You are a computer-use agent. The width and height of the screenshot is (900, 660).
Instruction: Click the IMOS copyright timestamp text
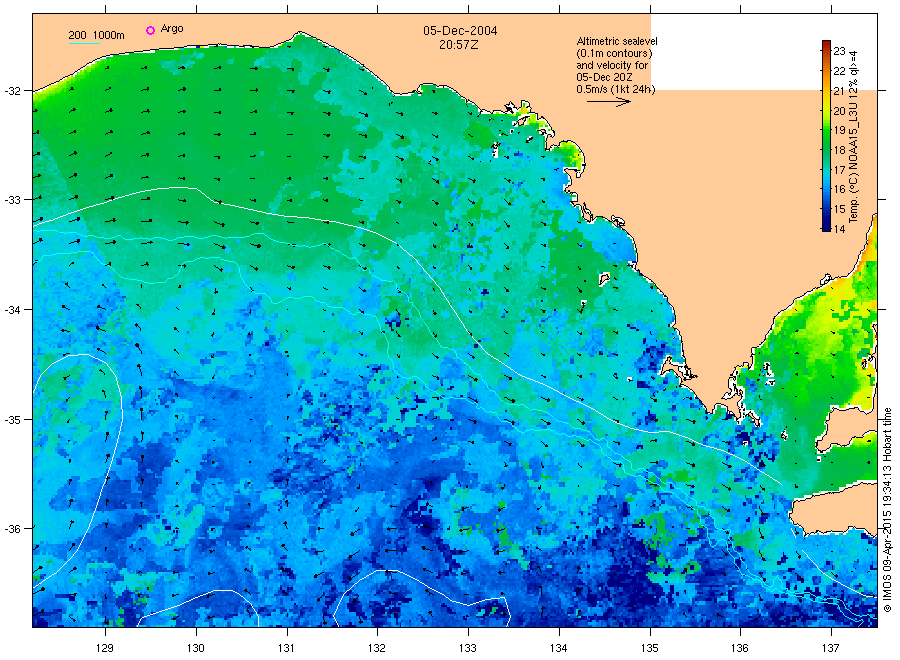point(887,510)
